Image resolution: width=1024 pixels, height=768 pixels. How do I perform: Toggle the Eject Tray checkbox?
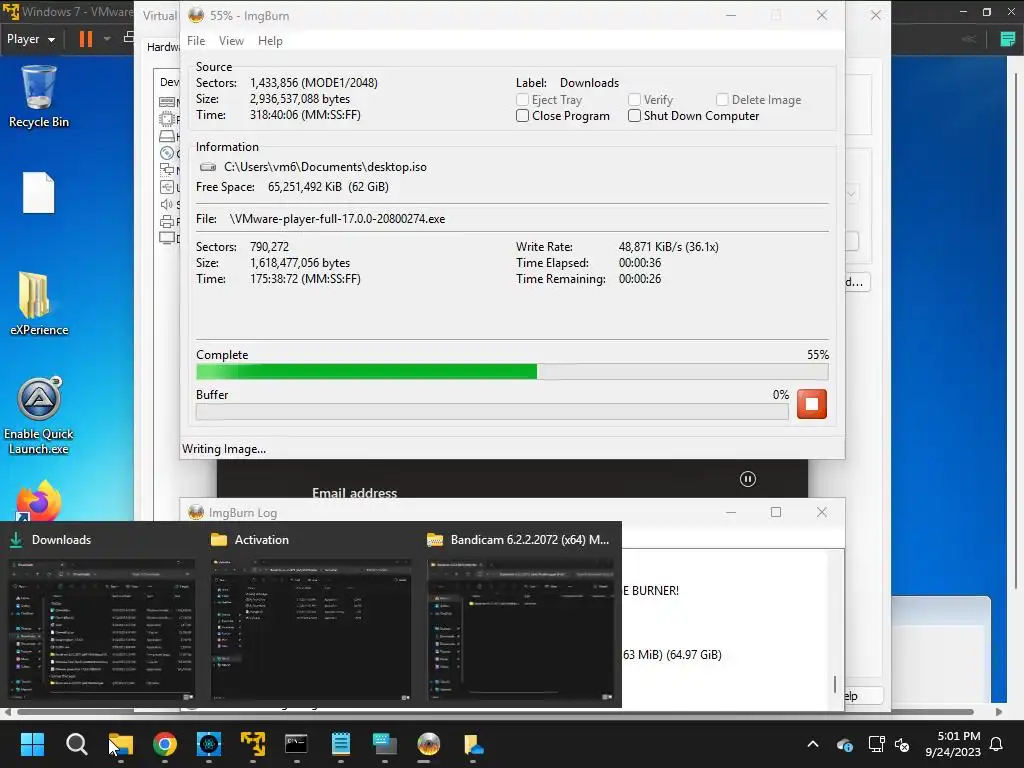[522, 99]
